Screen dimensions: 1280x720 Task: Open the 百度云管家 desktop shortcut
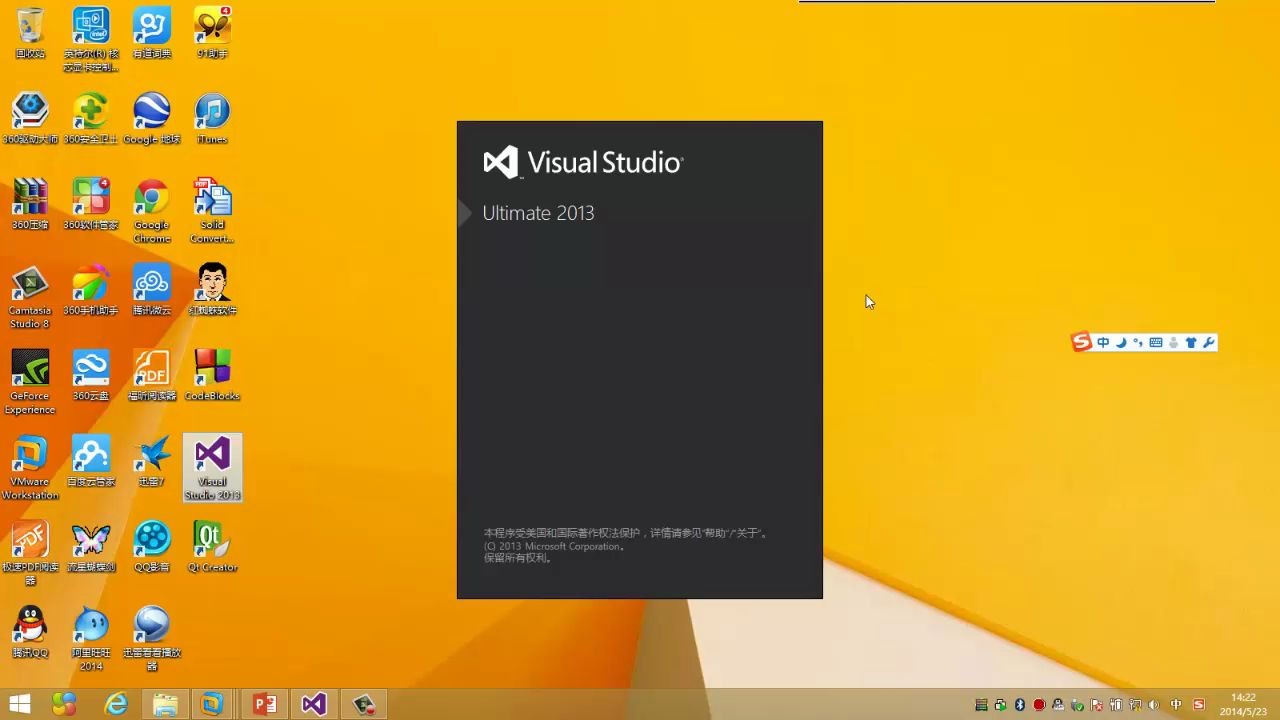(91, 462)
